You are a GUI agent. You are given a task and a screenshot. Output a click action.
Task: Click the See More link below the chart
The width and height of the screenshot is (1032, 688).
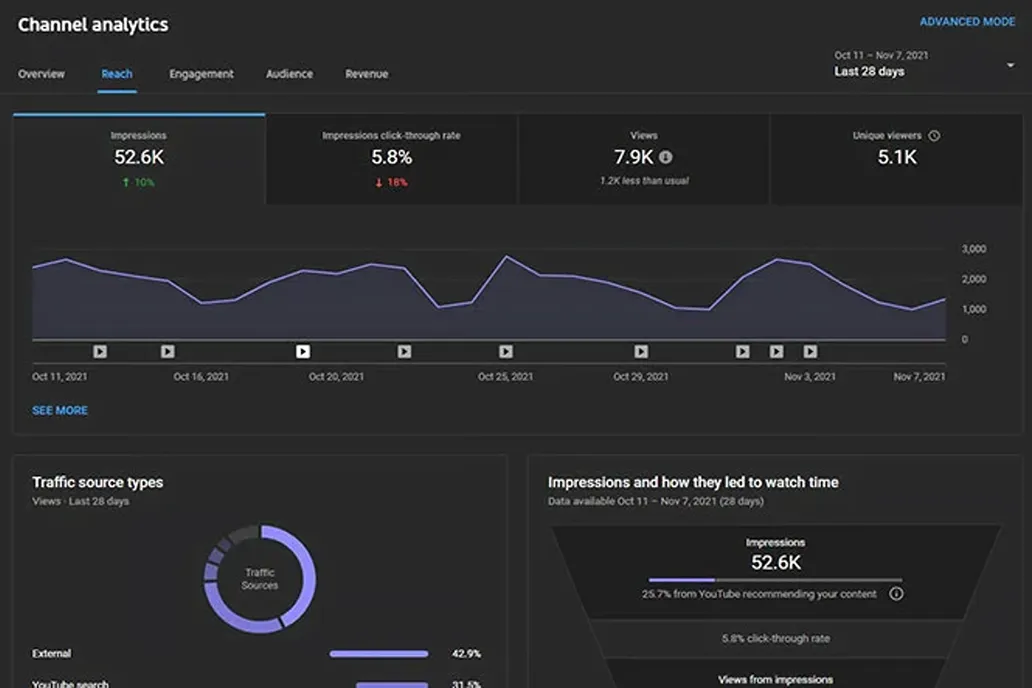pyautogui.click(x=59, y=410)
